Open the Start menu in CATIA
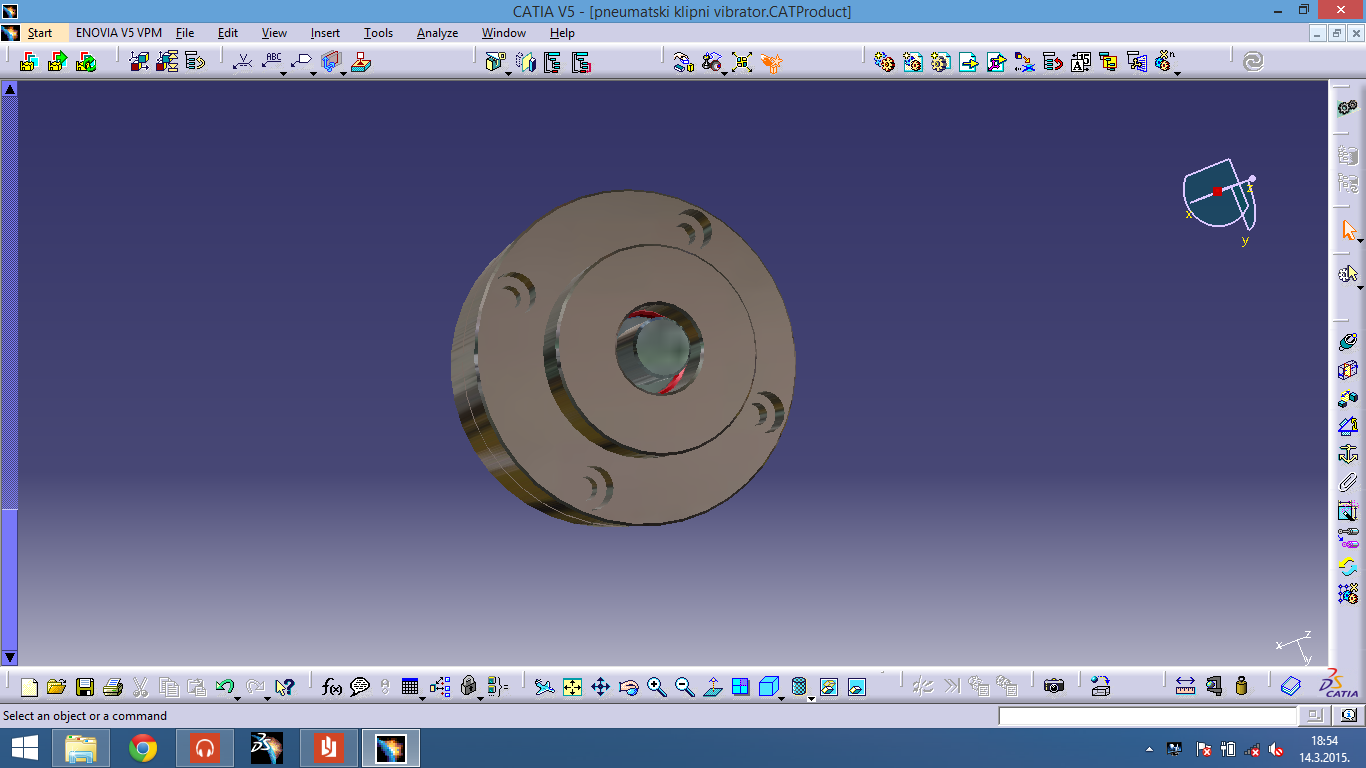The height and width of the screenshot is (768, 1366). [40, 33]
